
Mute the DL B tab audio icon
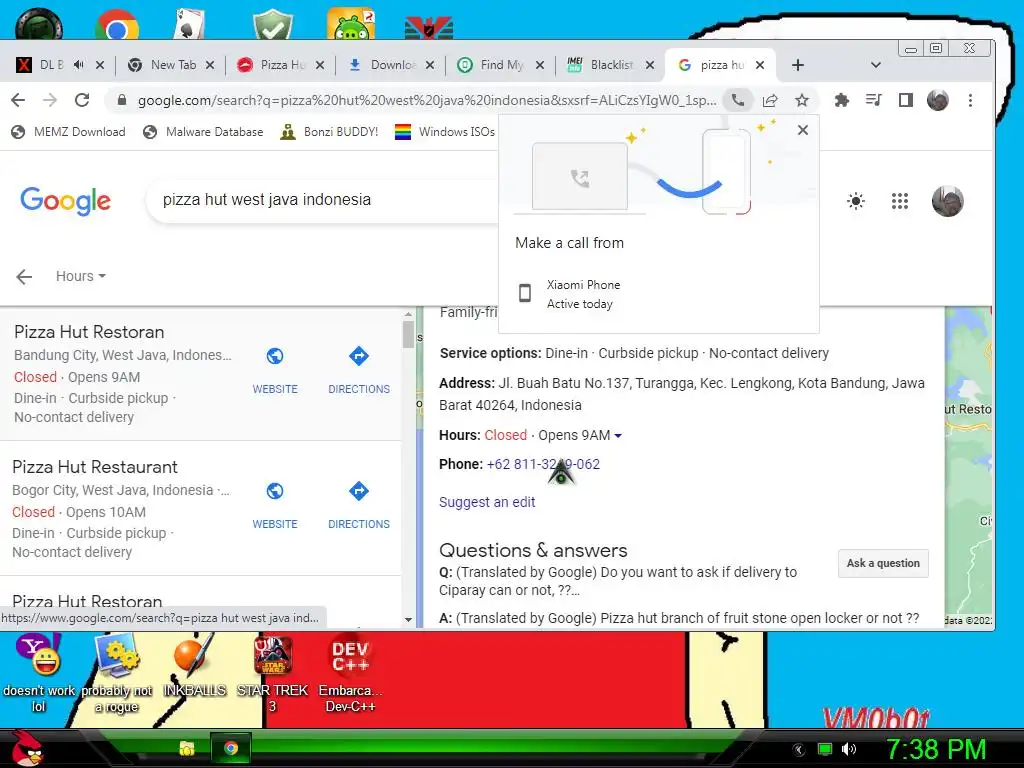click(79, 65)
